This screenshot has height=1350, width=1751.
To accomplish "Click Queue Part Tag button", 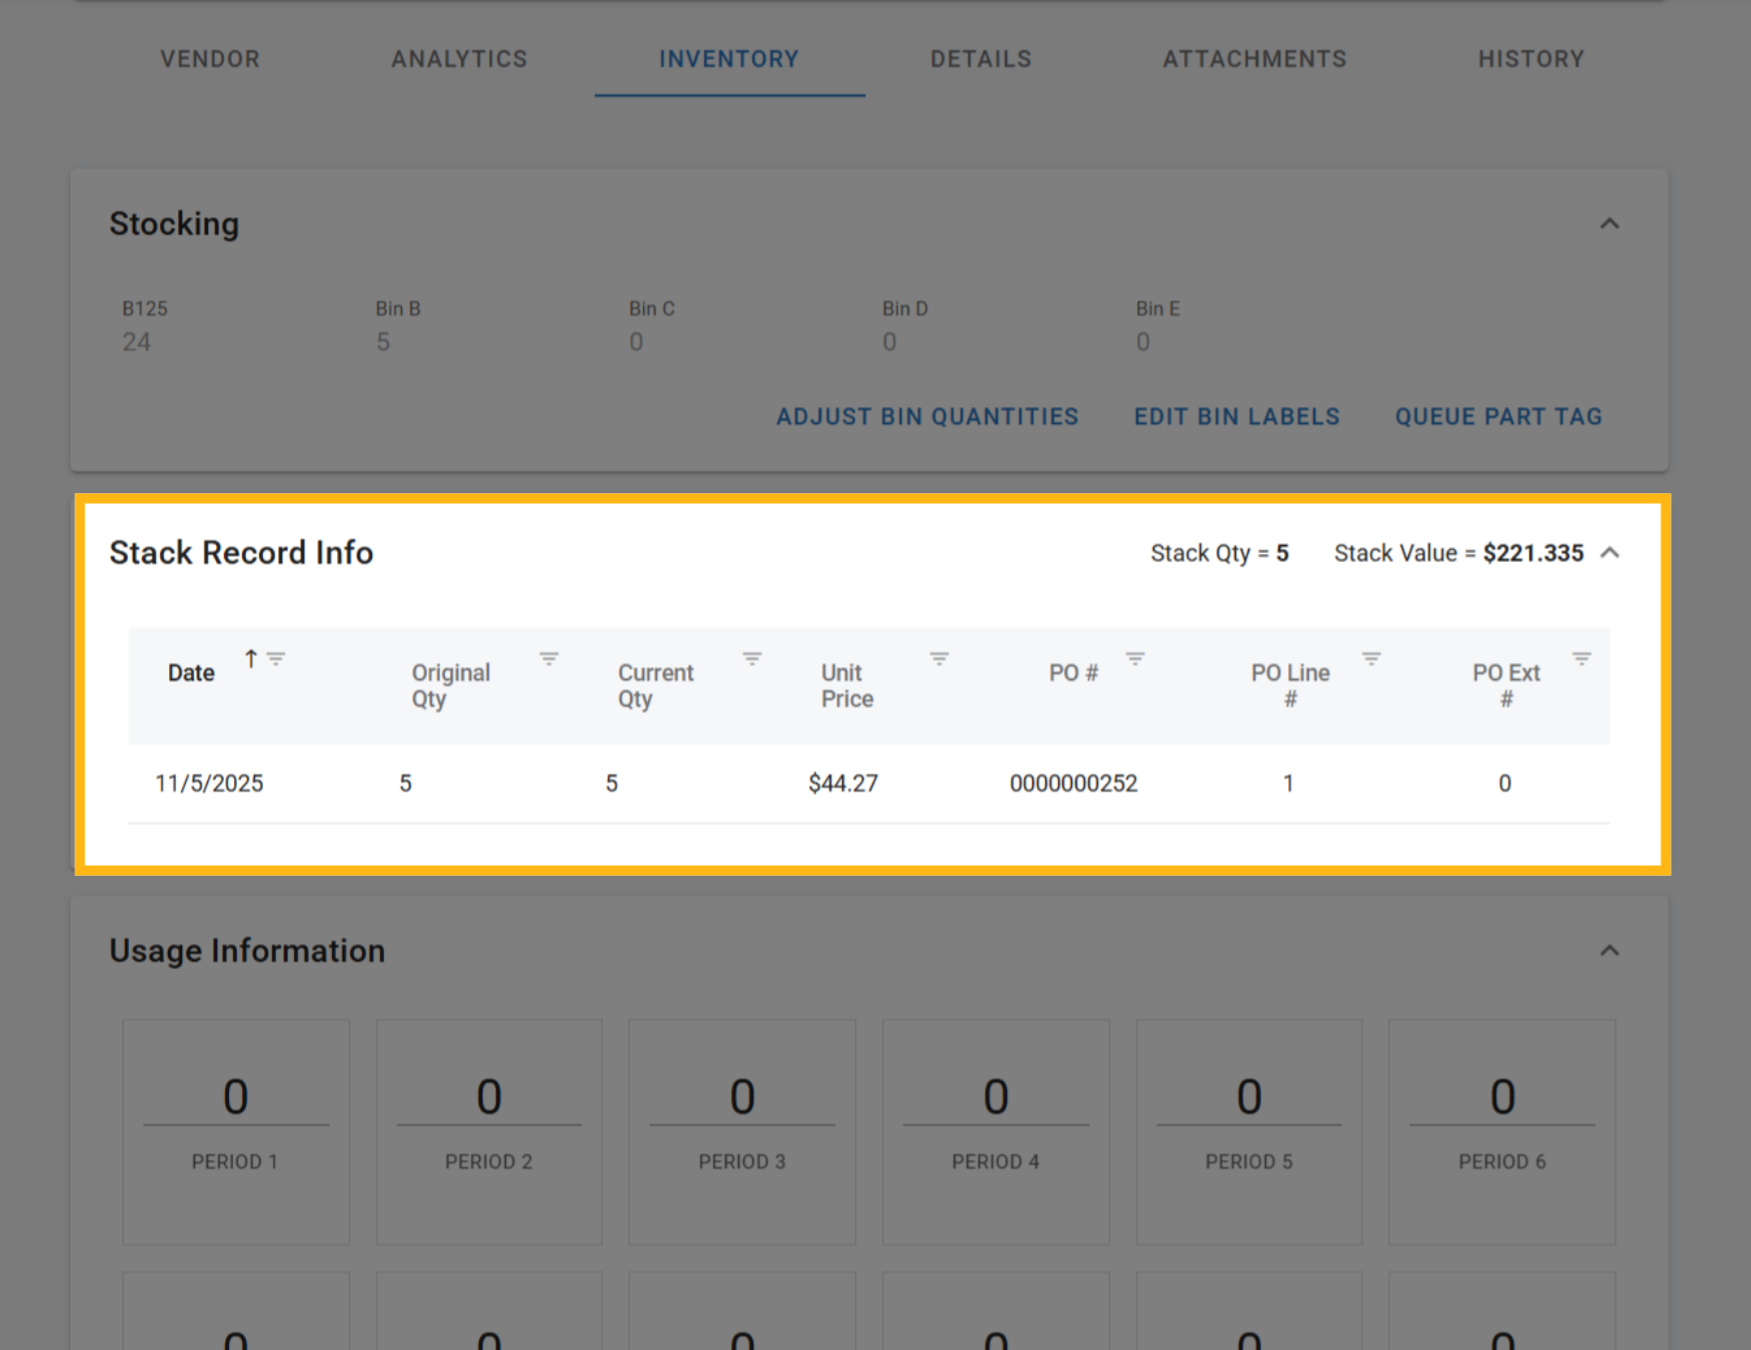I will coord(1498,417).
